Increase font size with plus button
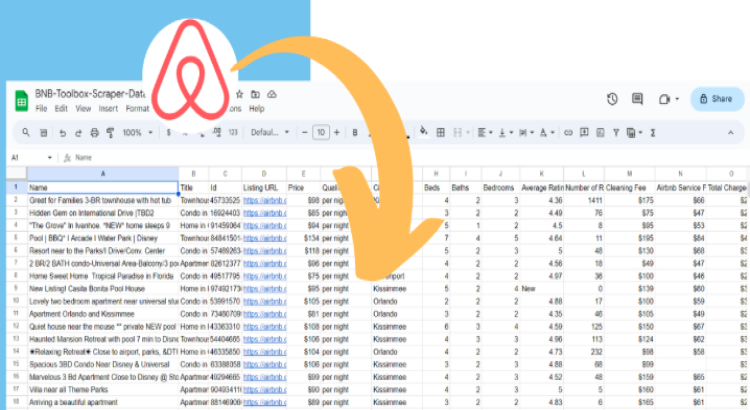Viewport: 750px width, 410px height. [x=337, y=133]
